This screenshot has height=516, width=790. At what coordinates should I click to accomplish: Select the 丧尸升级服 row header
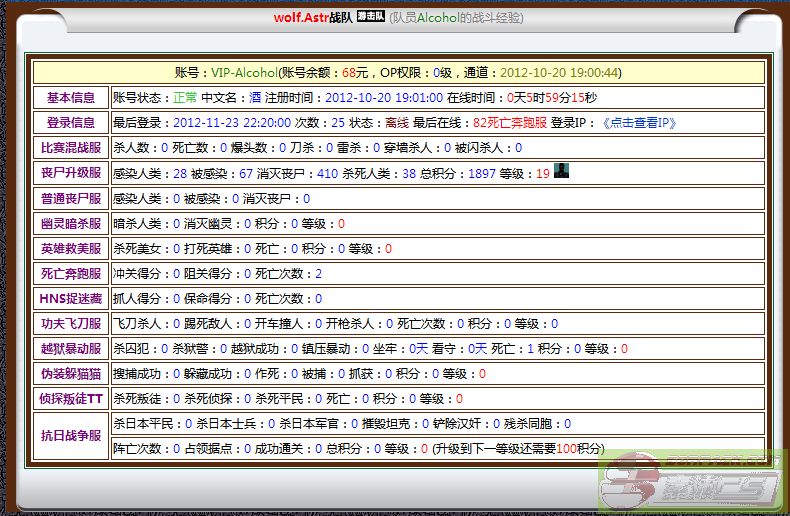71,173
